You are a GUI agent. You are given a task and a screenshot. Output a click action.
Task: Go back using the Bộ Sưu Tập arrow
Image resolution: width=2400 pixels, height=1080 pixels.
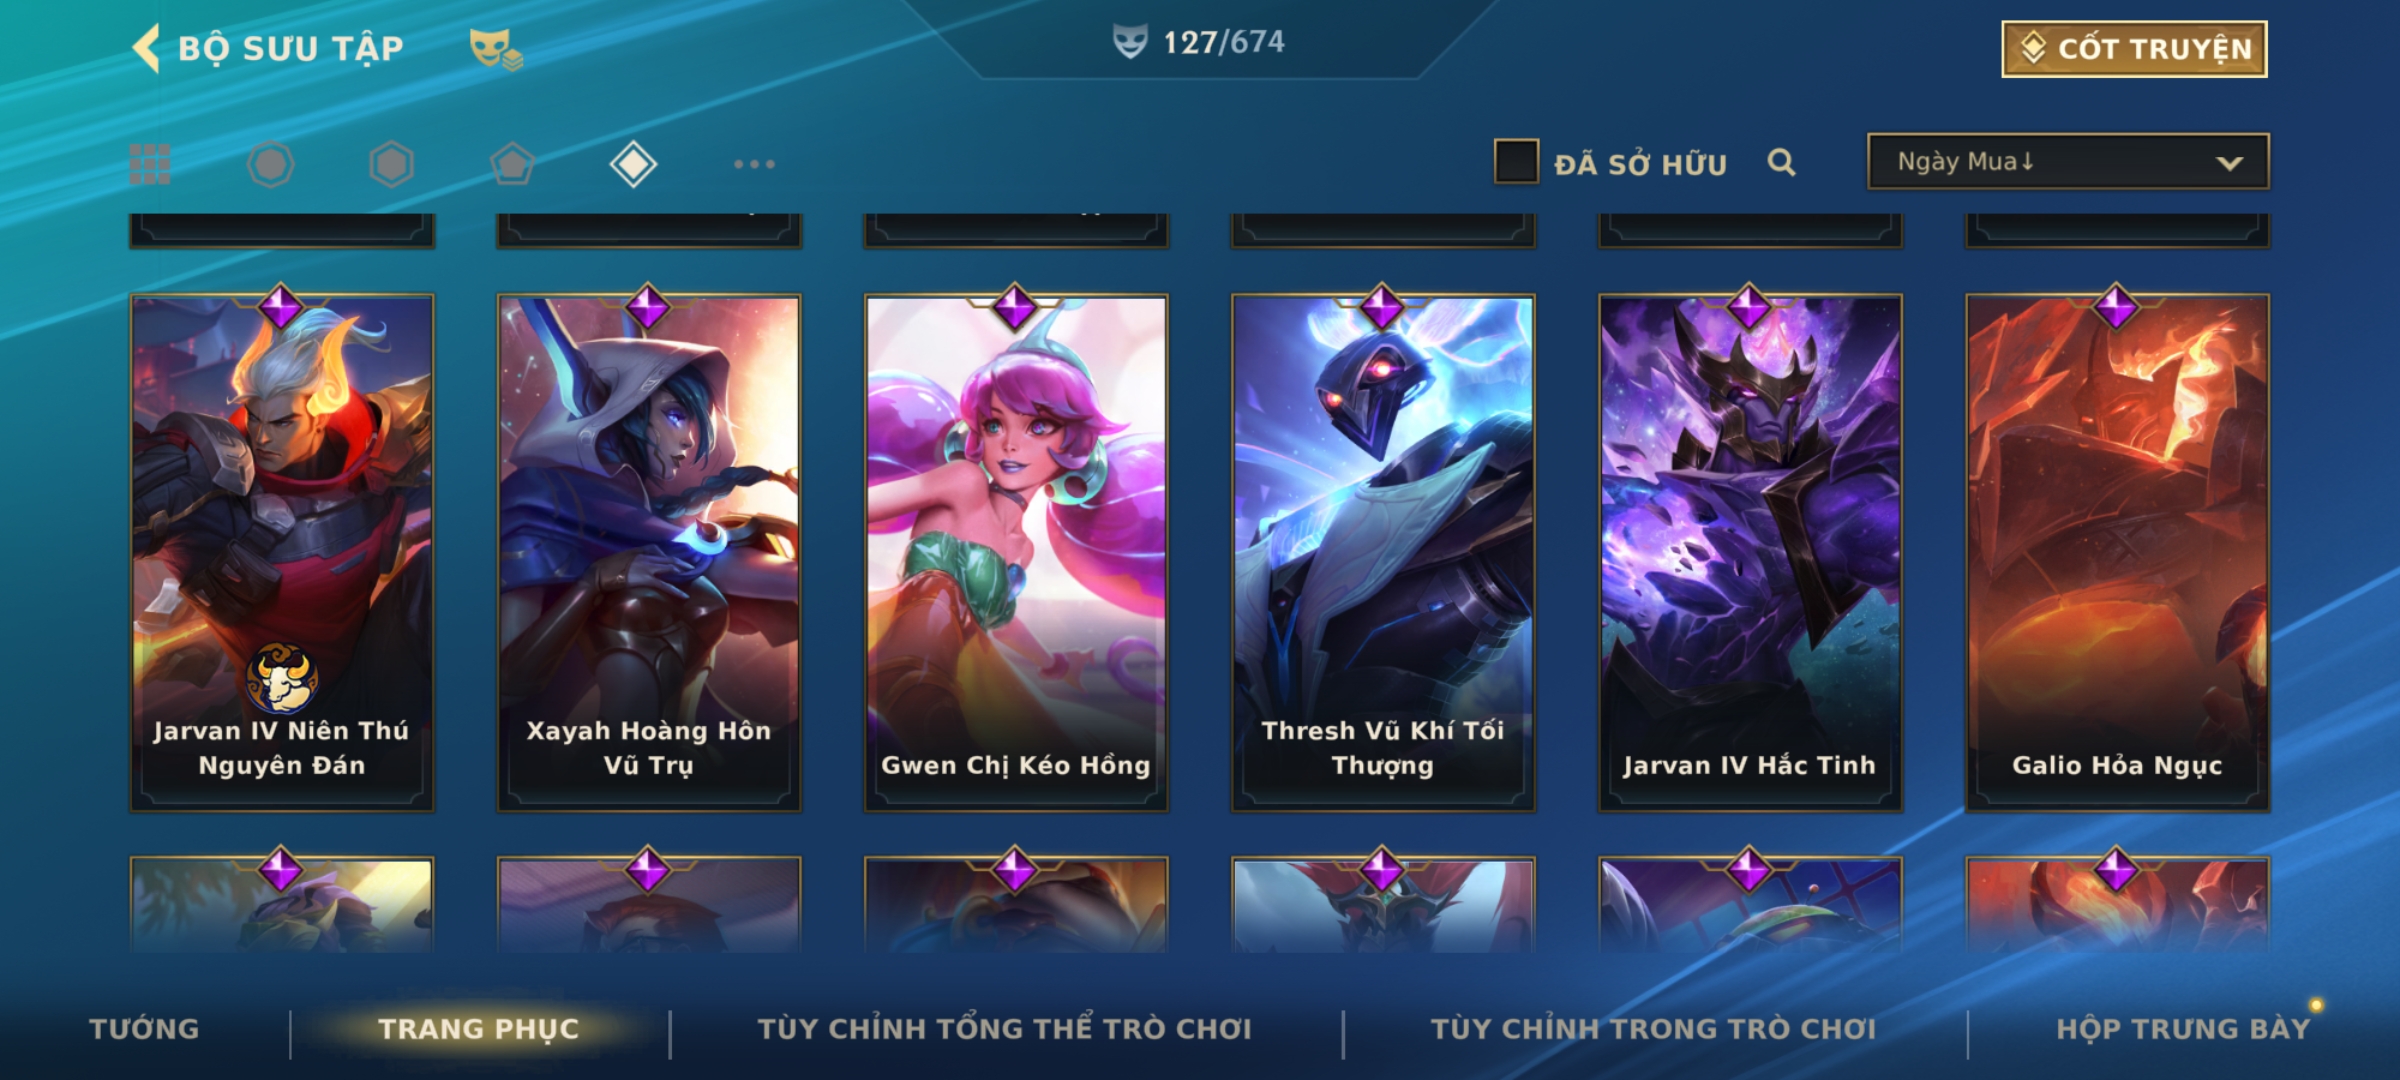tap(146, 48)
